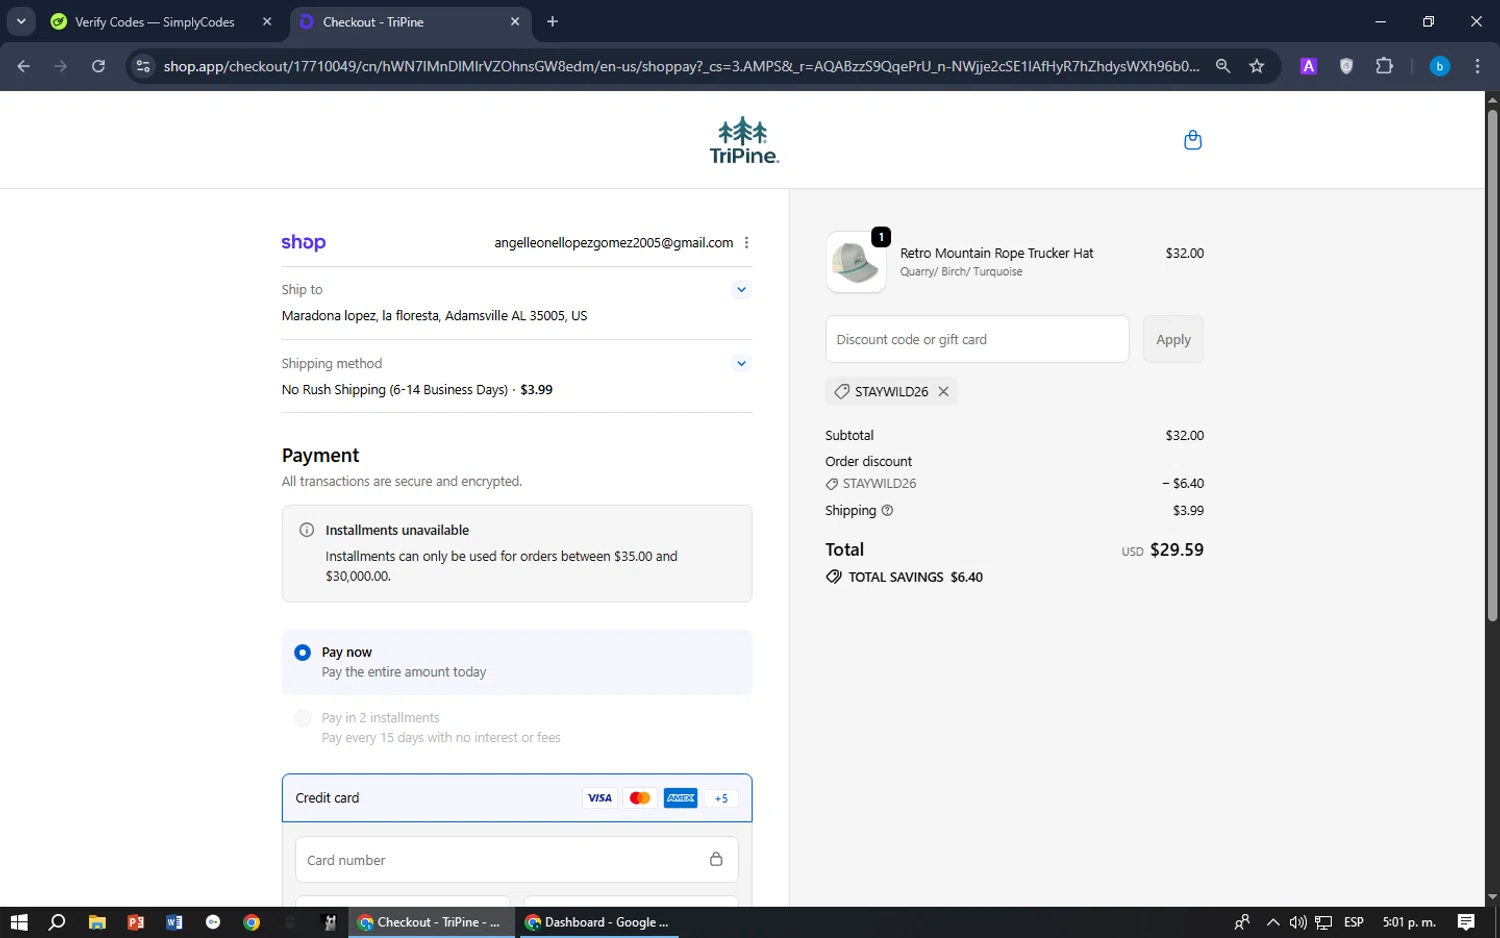Click the shipping address text

pos(434,316)
